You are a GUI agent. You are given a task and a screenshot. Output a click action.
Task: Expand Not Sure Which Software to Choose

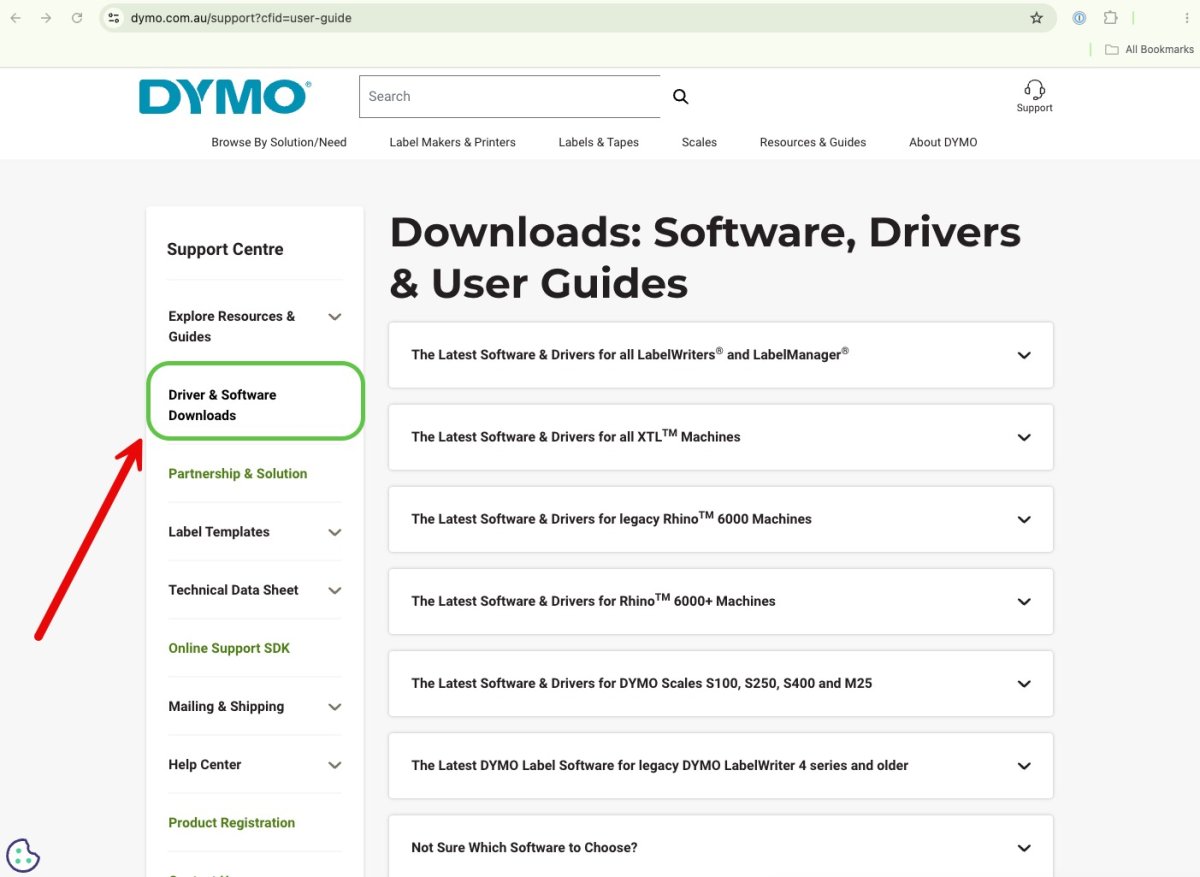pyautogui.click(x=721, y=846)
